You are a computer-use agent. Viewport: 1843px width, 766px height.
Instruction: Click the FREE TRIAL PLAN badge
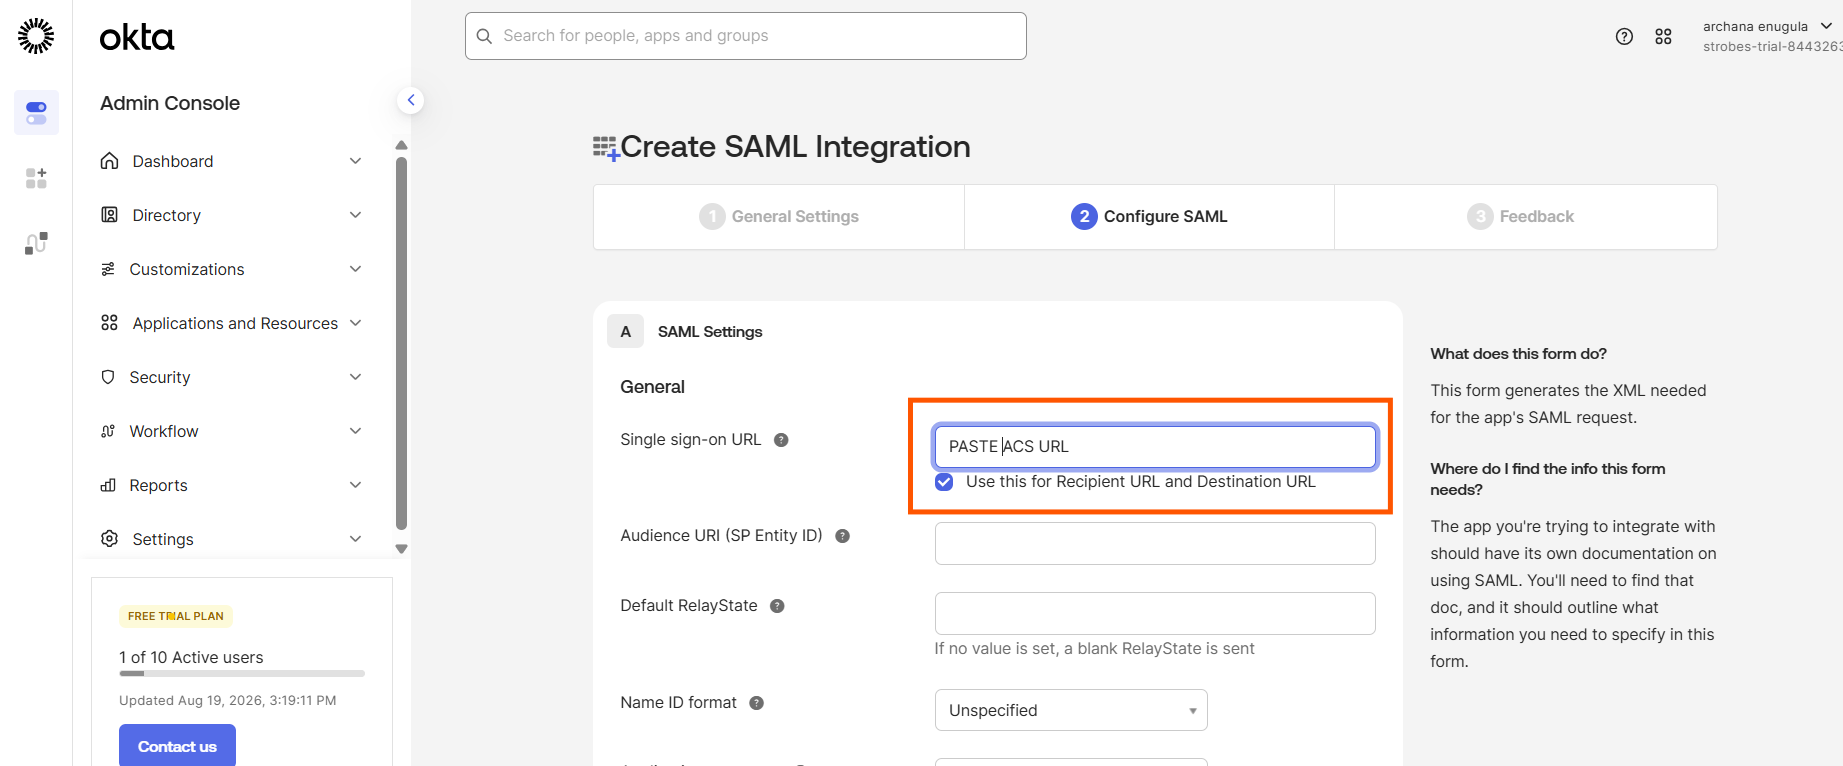176,616
